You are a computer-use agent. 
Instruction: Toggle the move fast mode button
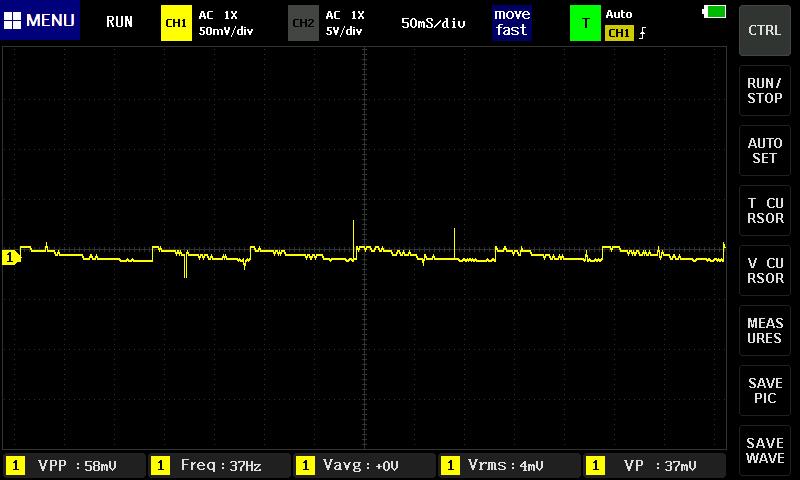pyautogui.click(x=512, y=22)
